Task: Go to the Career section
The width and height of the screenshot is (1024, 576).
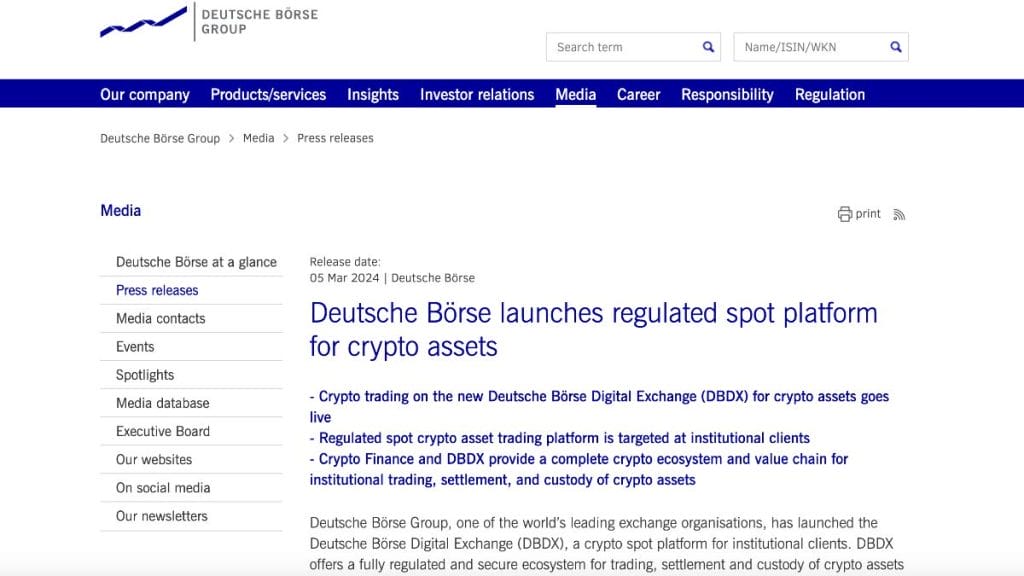Action: [639, 95]
